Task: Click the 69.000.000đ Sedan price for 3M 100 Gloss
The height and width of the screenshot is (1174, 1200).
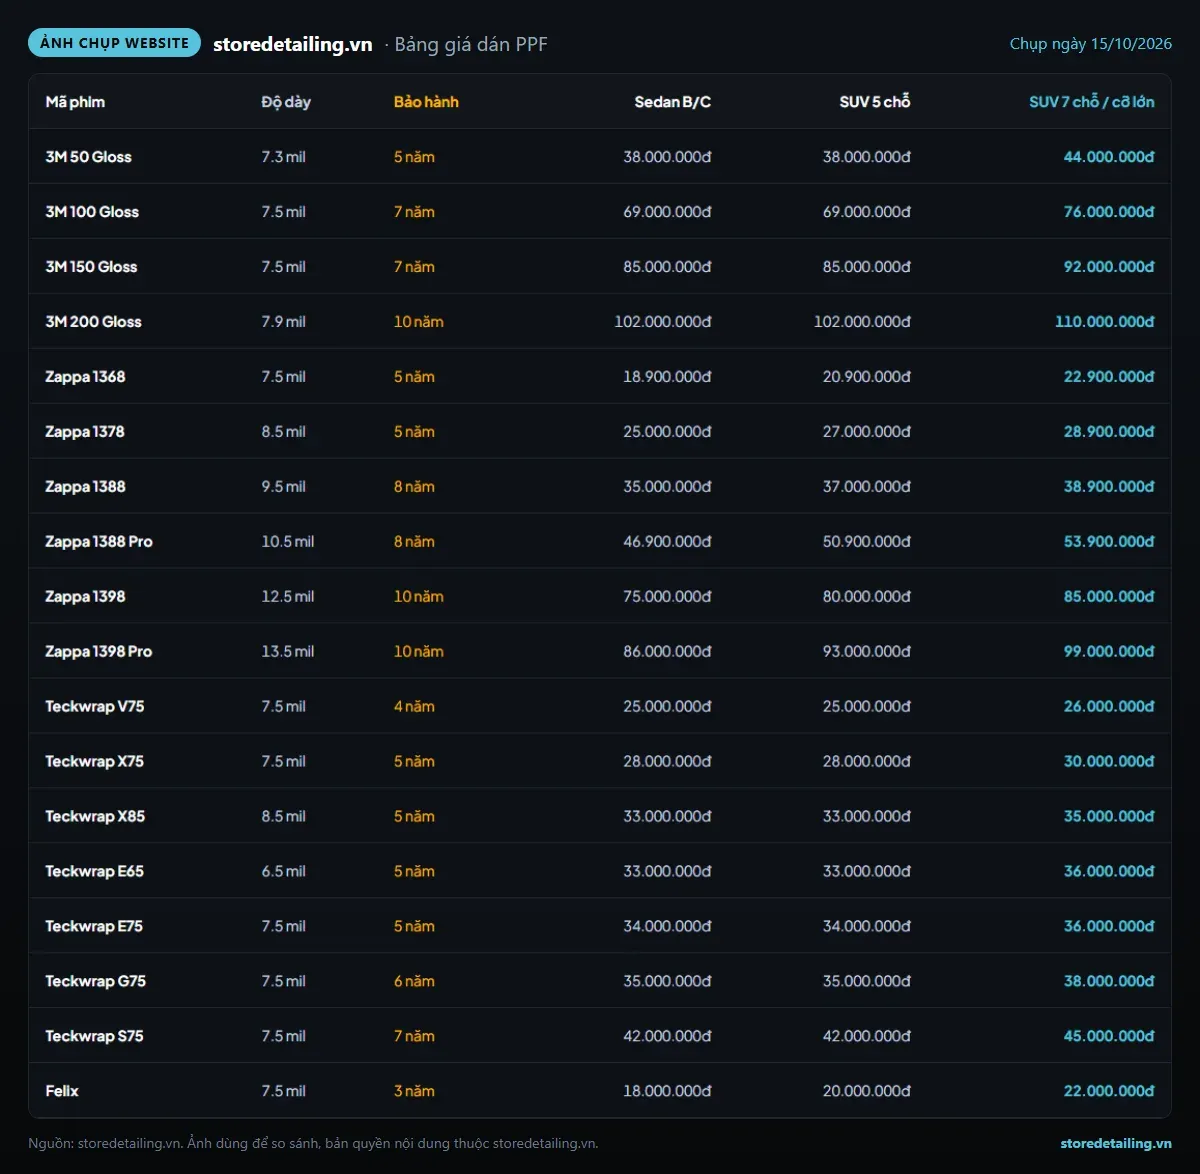Action: [x=667, y=212]
